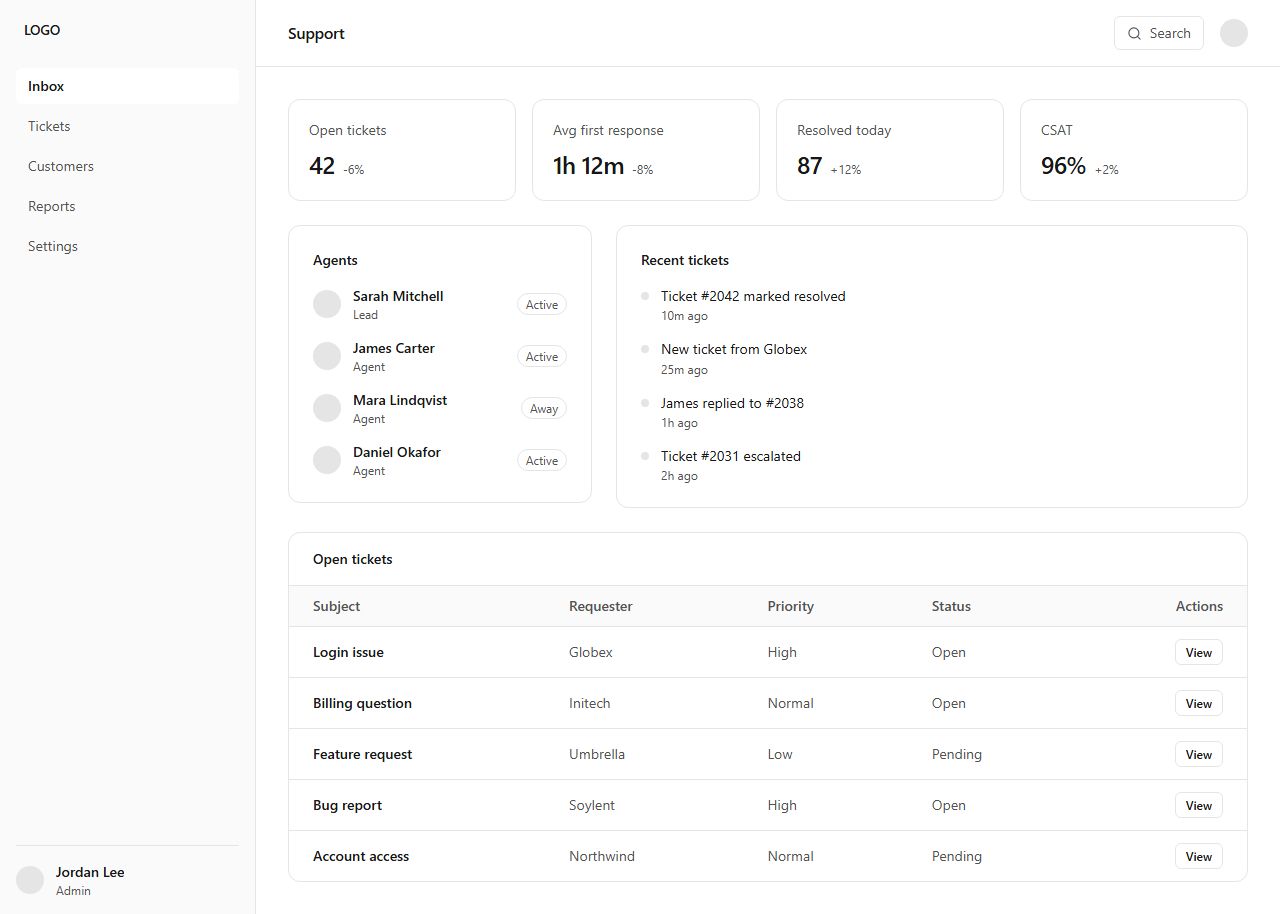Screen dimensions: 1280x914
Task: Click the Recent tickets heading
Action: click(685, 260)
